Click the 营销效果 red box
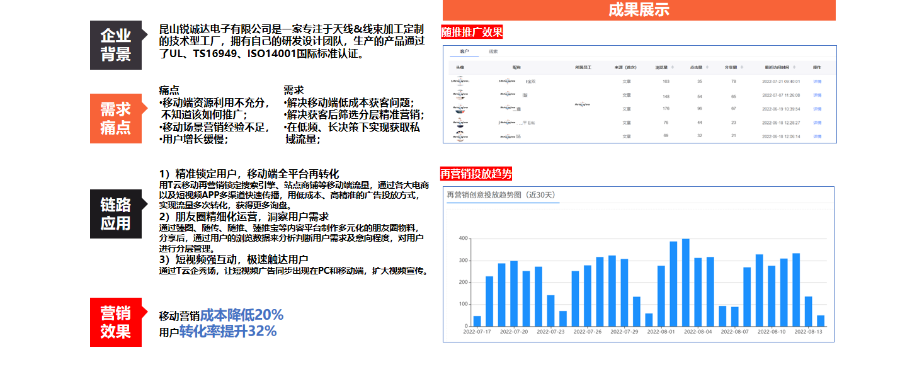The width and height of the screenshot is (900, 375). point(116,322)
